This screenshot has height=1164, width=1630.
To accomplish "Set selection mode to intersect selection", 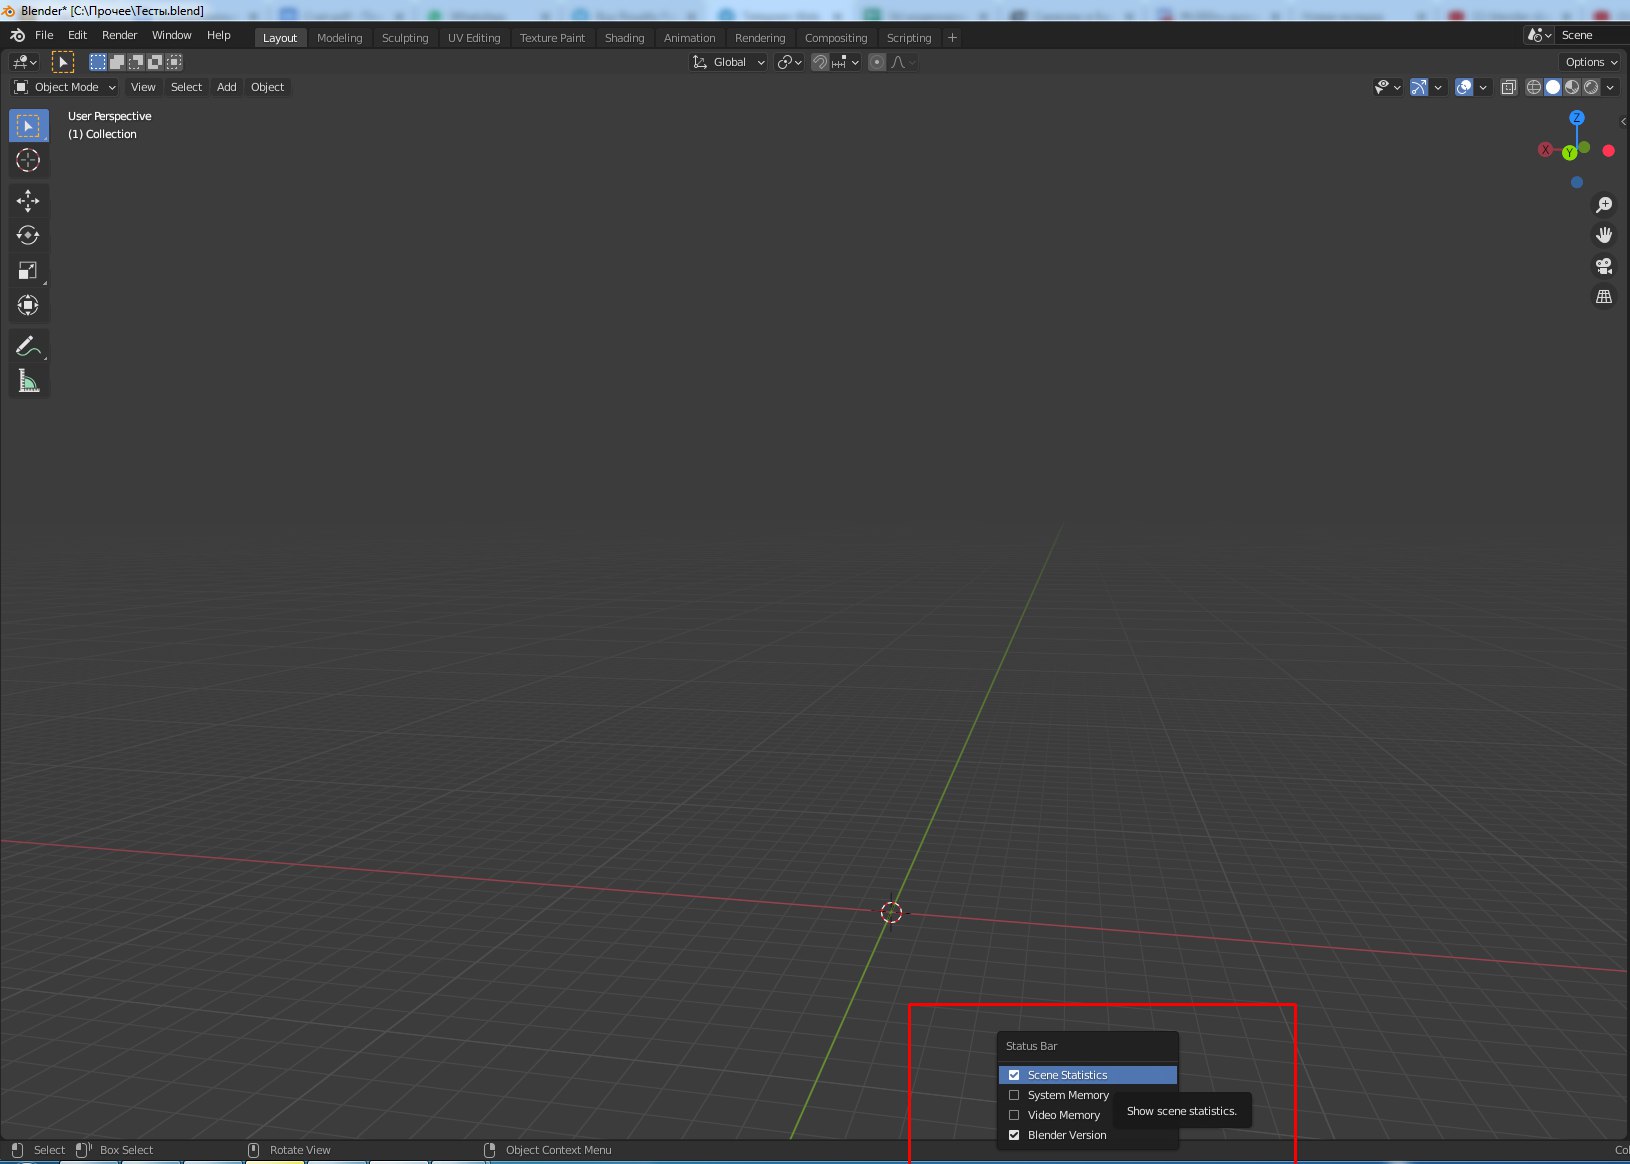I will (x=174, y=62).
